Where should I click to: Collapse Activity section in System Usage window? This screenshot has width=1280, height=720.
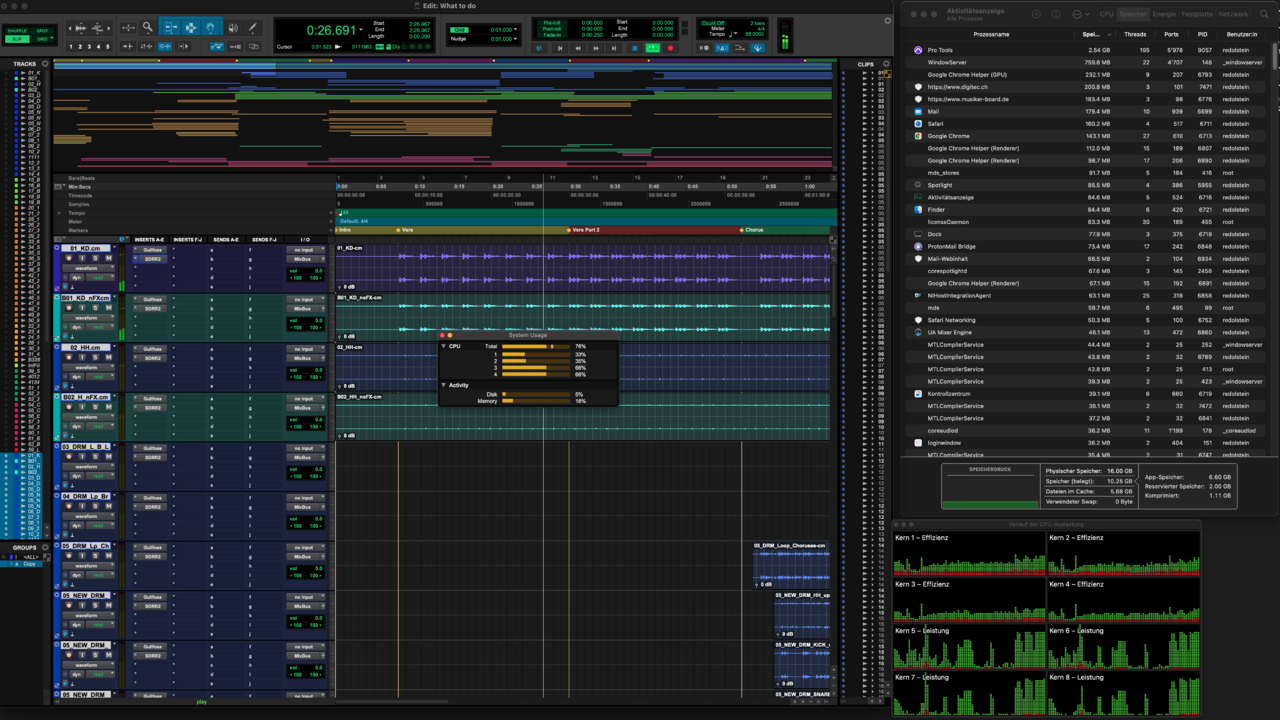444,385
